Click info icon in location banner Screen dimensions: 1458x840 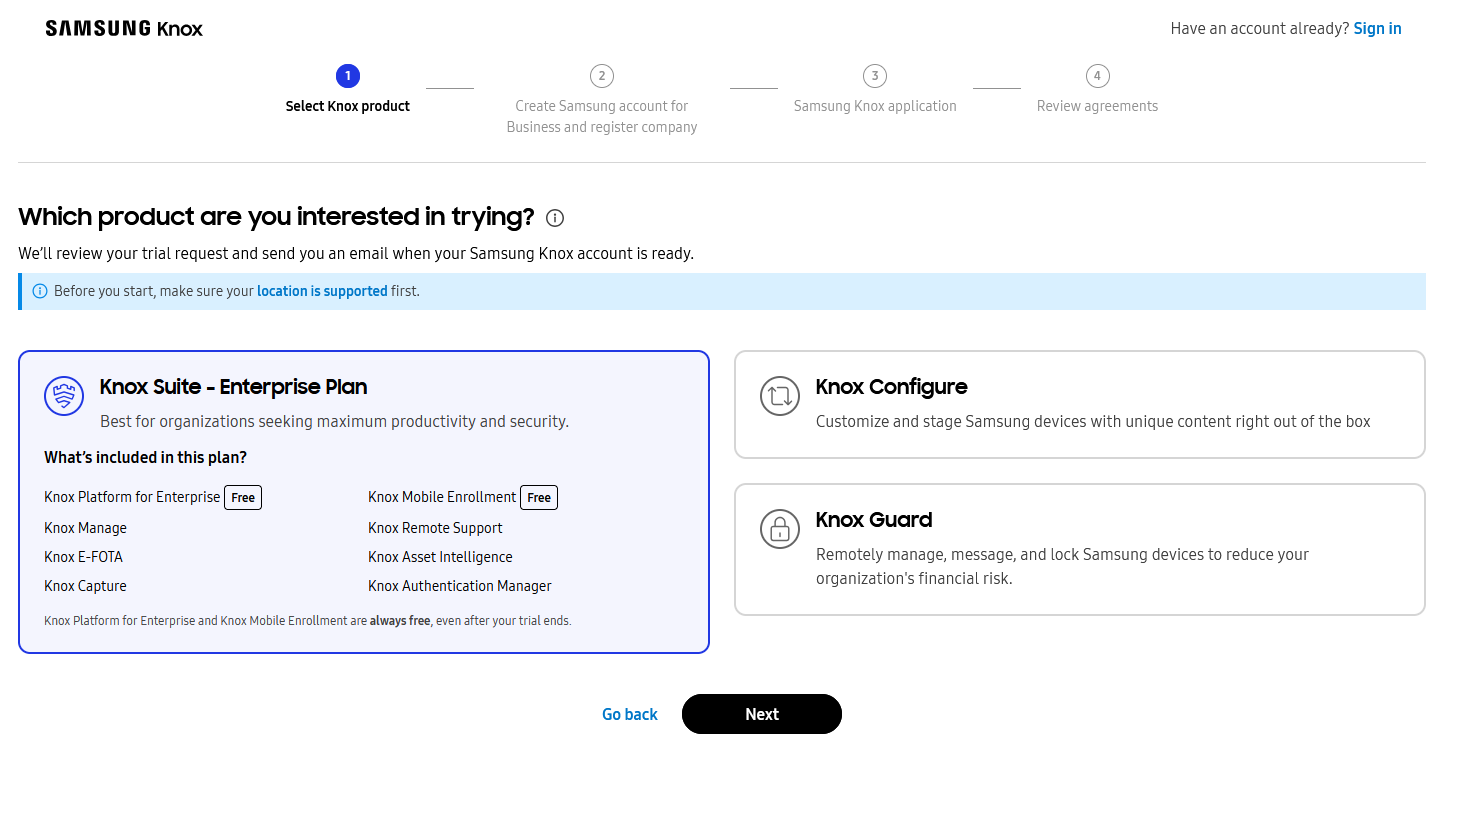[x=40, y=291]
